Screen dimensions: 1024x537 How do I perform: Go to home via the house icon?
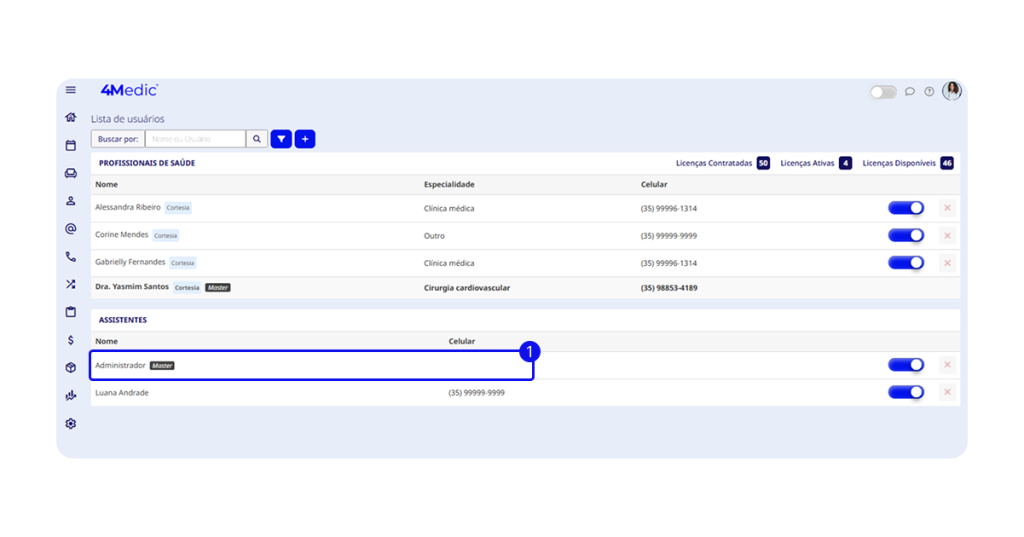tap(71, 117)
